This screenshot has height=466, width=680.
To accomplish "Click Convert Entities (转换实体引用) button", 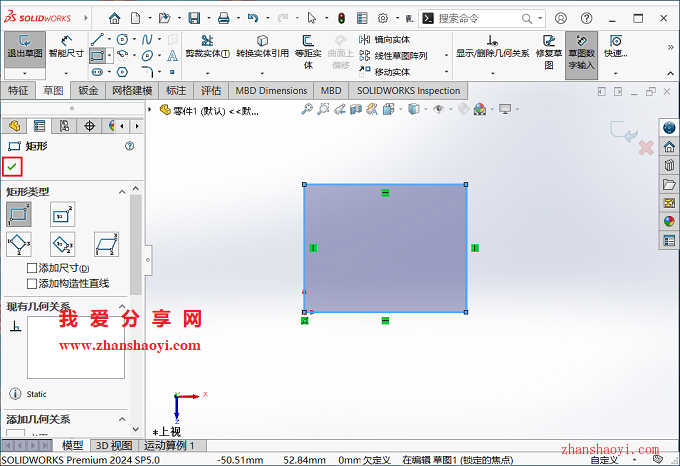I will click(262, 48).
